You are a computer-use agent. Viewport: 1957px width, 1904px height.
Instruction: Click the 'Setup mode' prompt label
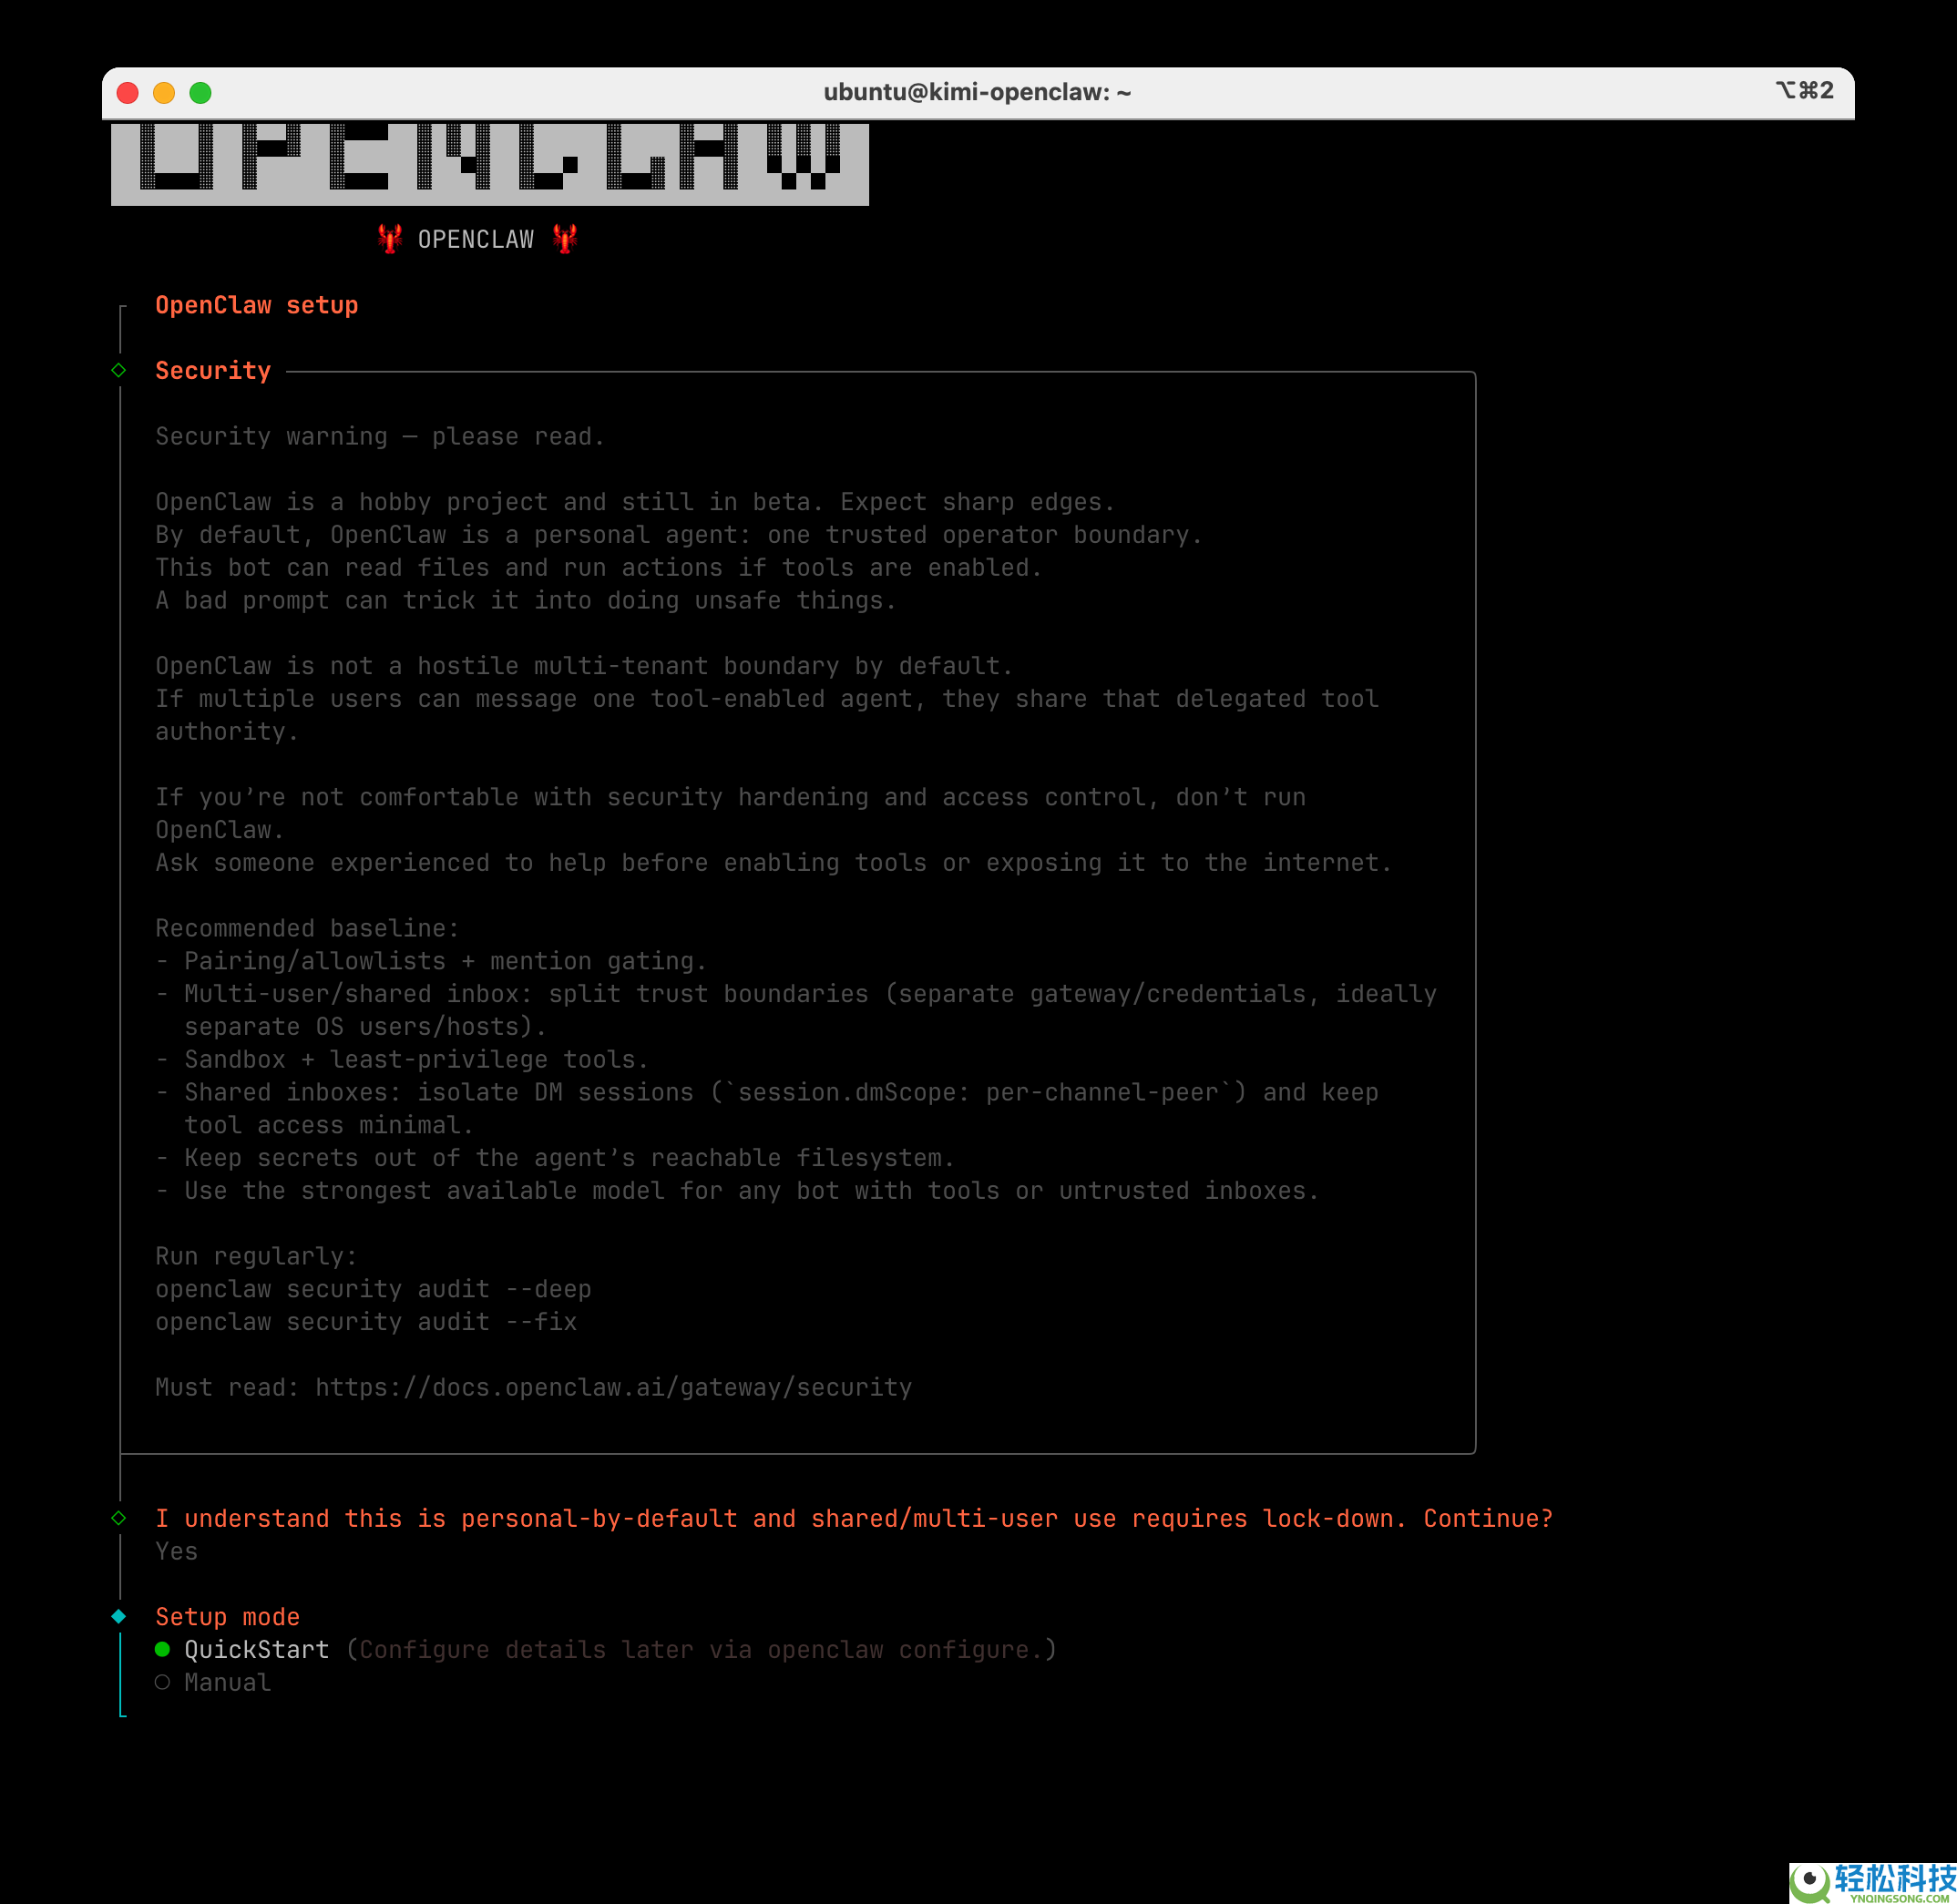pyautogui.click(x=228, y=1617)
